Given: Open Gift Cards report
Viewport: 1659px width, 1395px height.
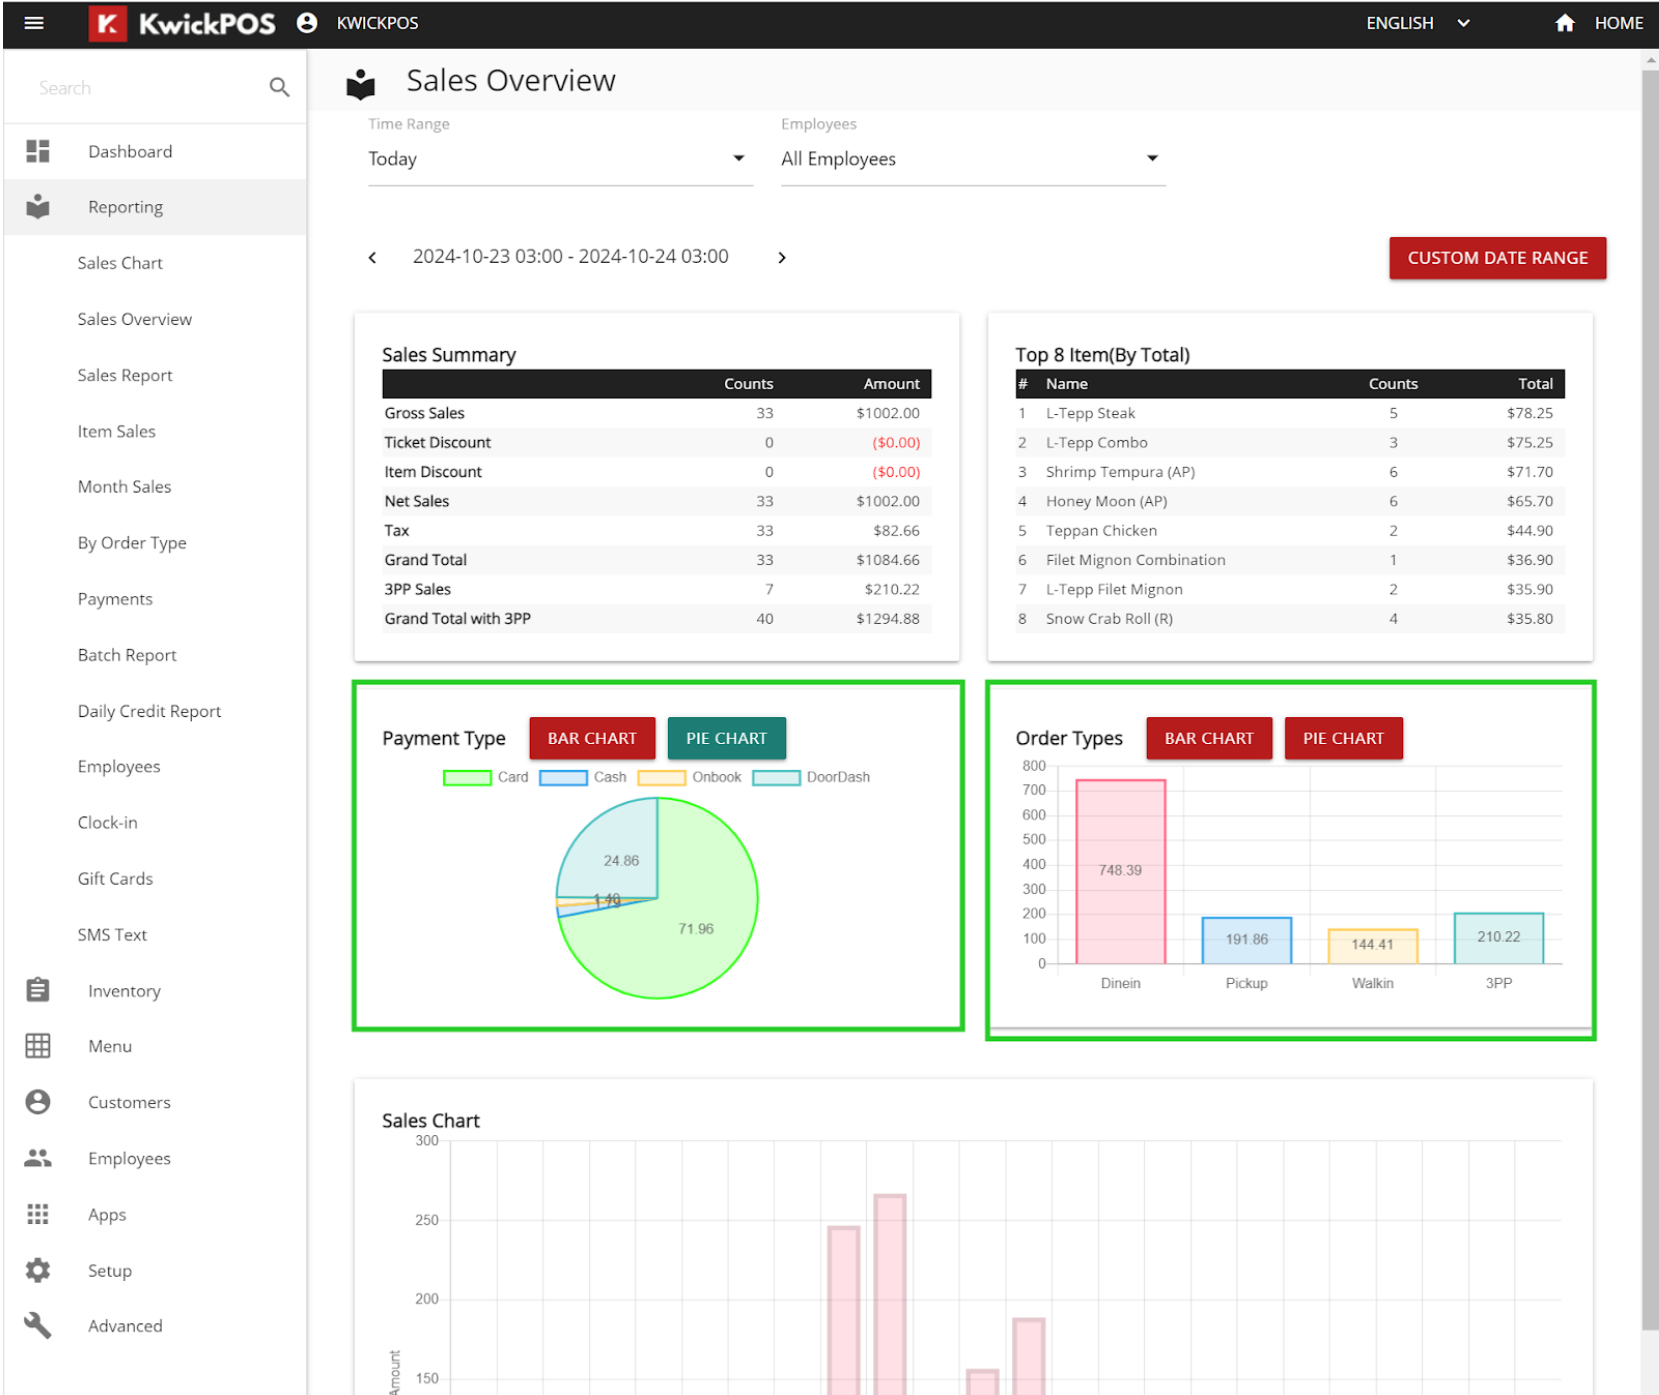Looking at the screenshot, I should coord(116,879).
